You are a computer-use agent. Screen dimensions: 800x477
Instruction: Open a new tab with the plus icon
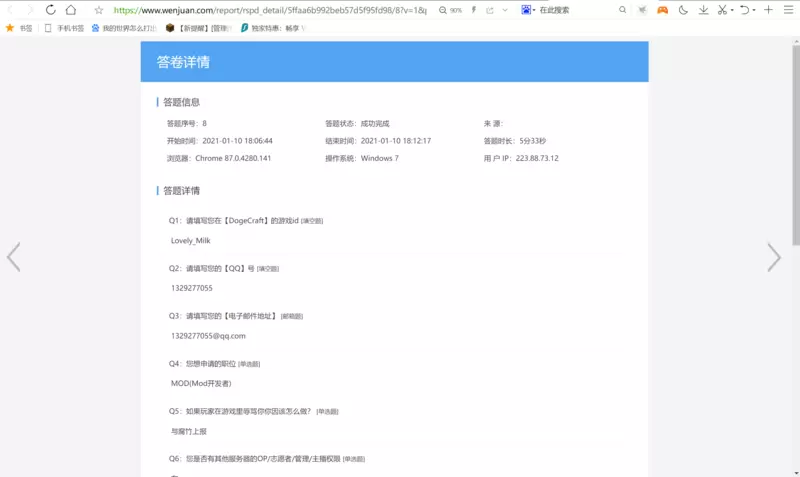[768, 10]
